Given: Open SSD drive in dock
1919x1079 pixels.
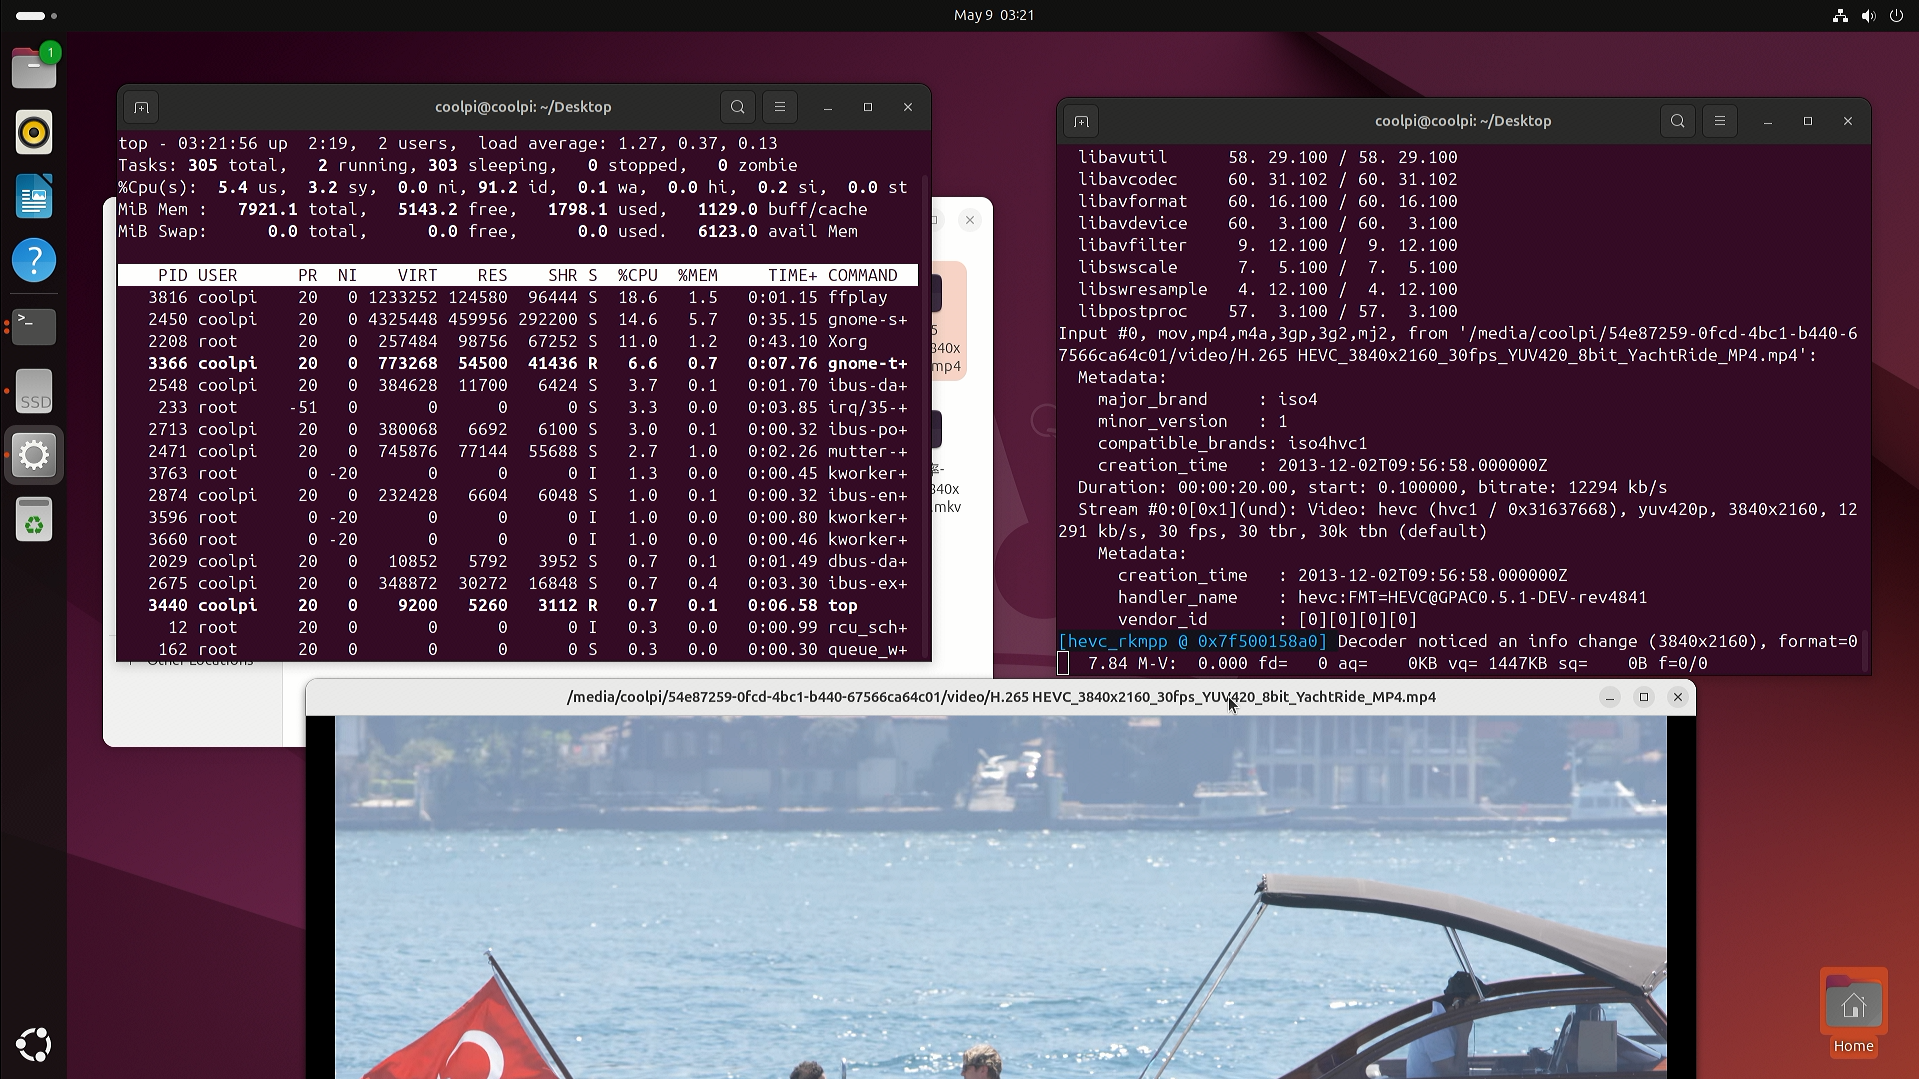Looking at the screenshot, I should click(x=34, y=390).
